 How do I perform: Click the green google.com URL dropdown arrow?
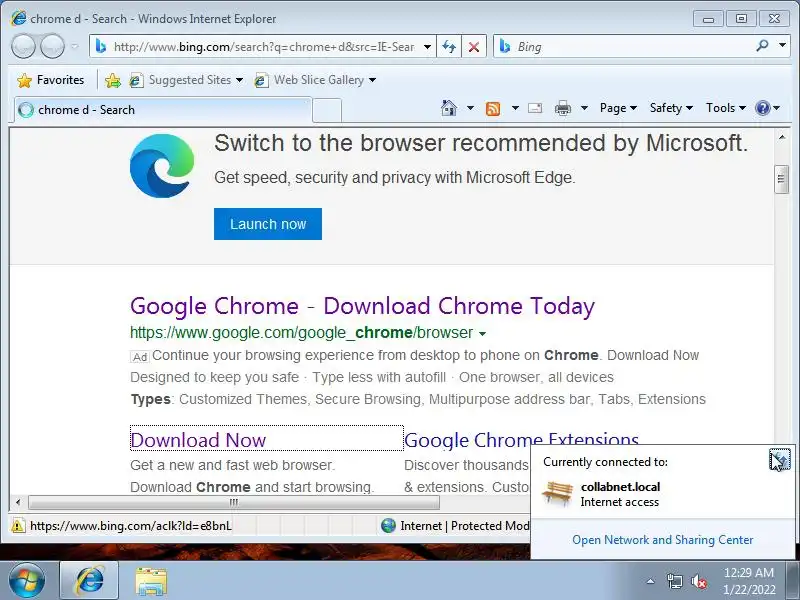point(483,334)
